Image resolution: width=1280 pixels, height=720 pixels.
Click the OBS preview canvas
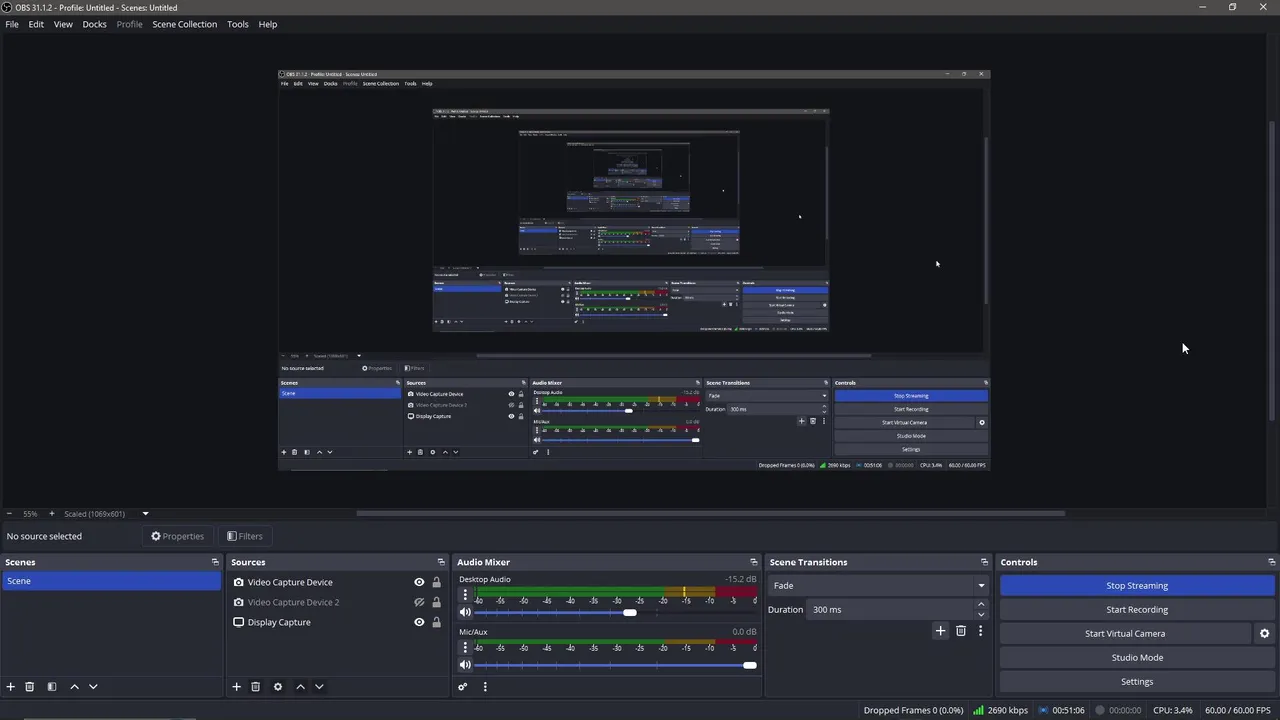[x=634, y=270]
